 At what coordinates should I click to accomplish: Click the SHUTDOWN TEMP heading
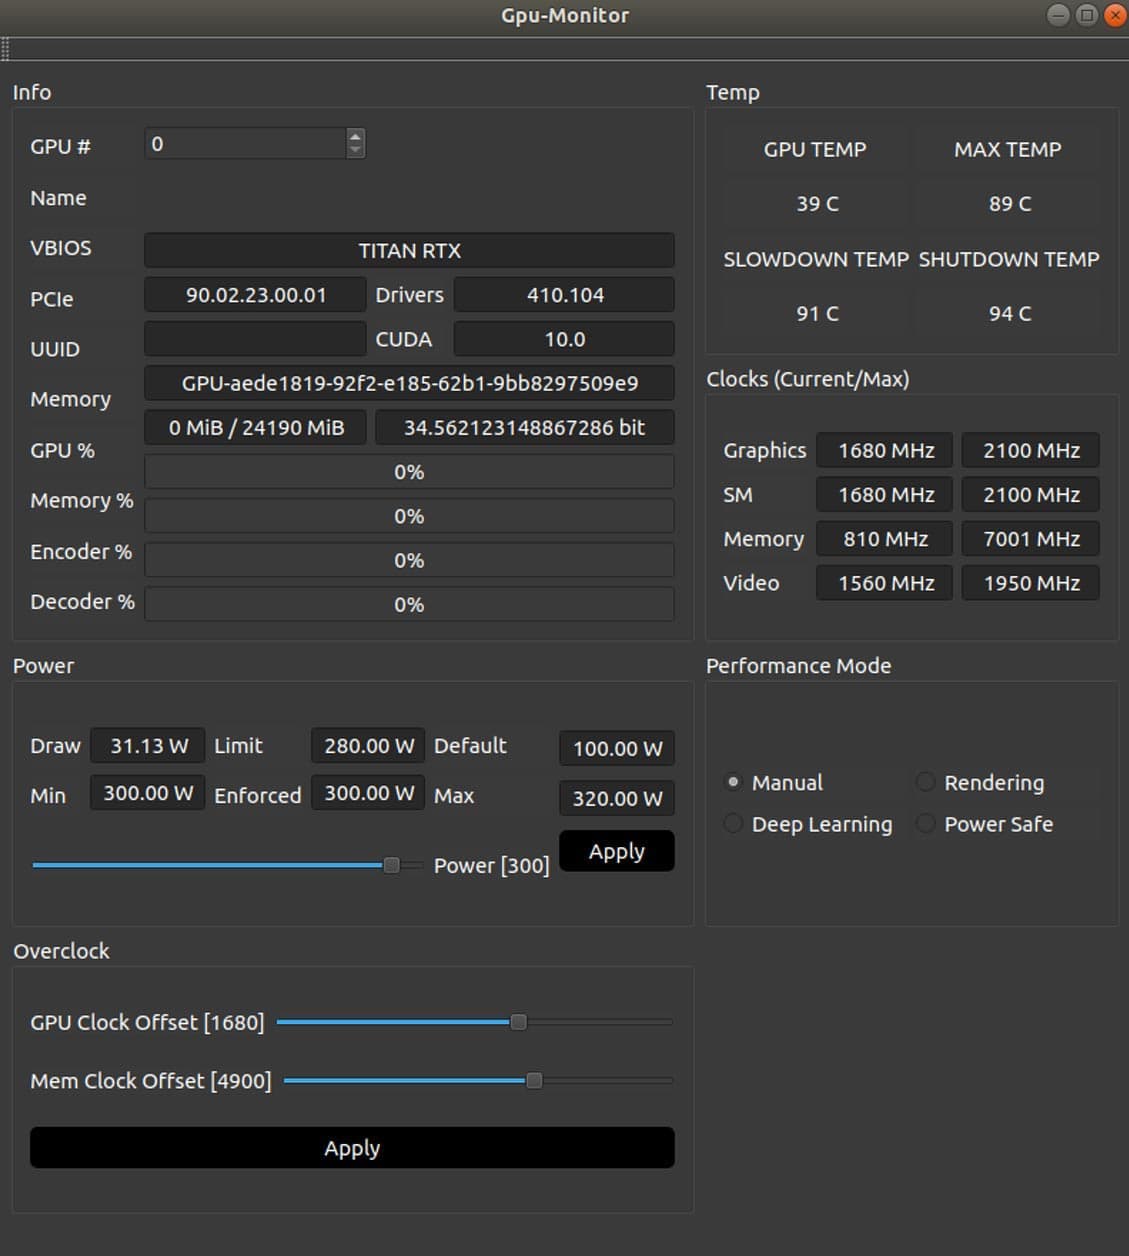1009,259
